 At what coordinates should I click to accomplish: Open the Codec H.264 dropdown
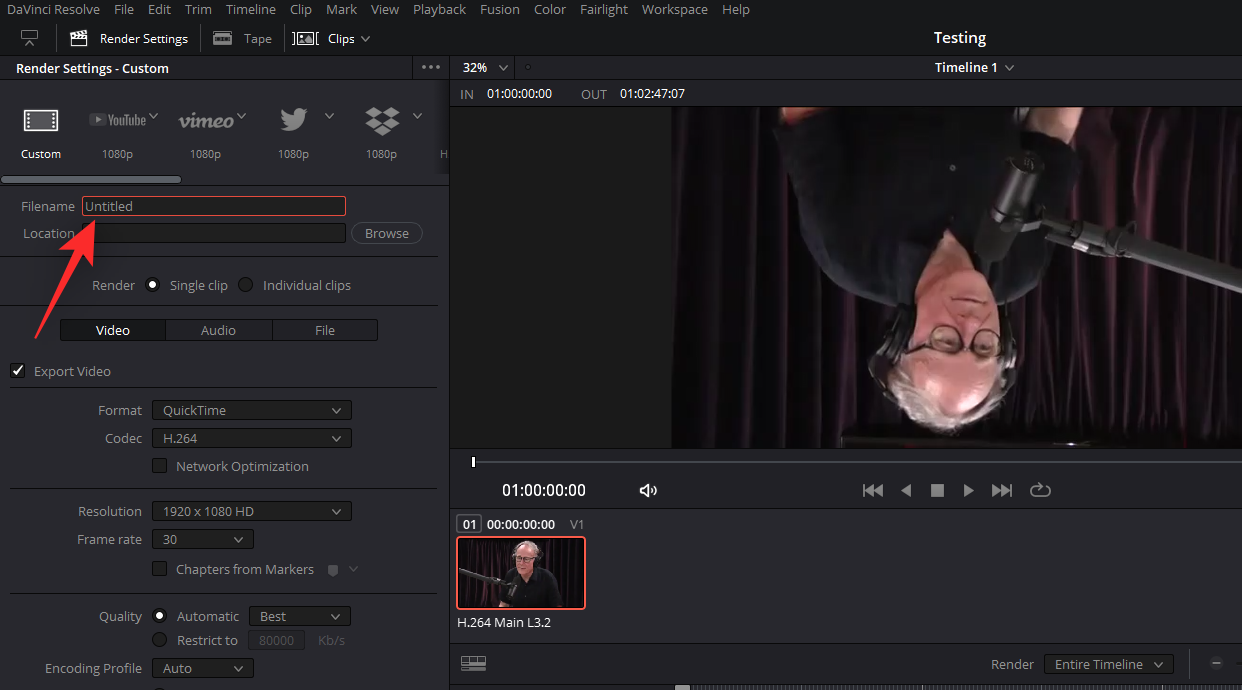pyautogui.click(x=252, y=438)
